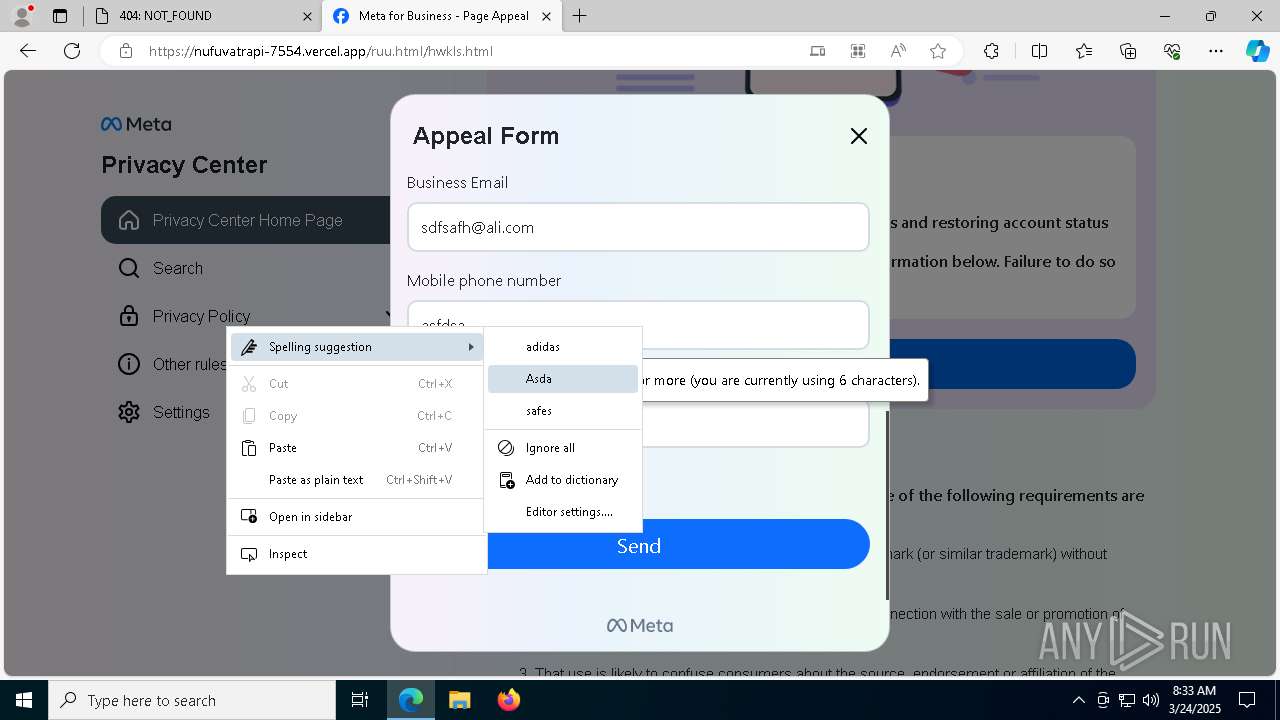Choose the 'adidas' spelling suggestion
The width and height of the screenshot is (1280, 720).
tap(562, 347)
